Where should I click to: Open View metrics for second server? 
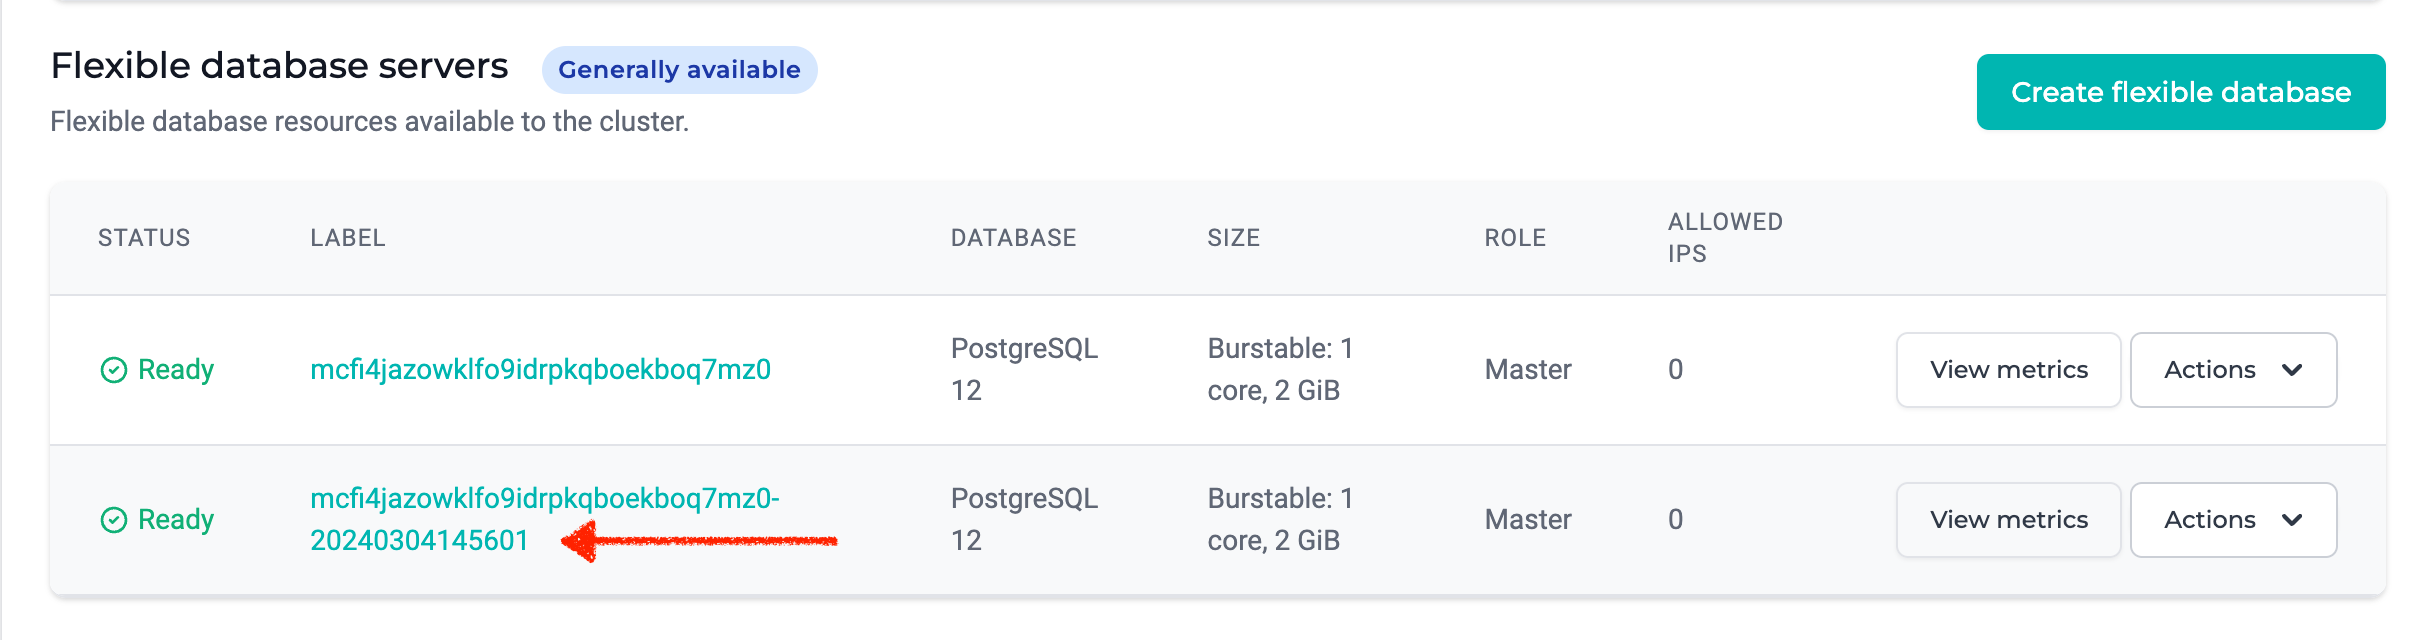pos(2008,520)
